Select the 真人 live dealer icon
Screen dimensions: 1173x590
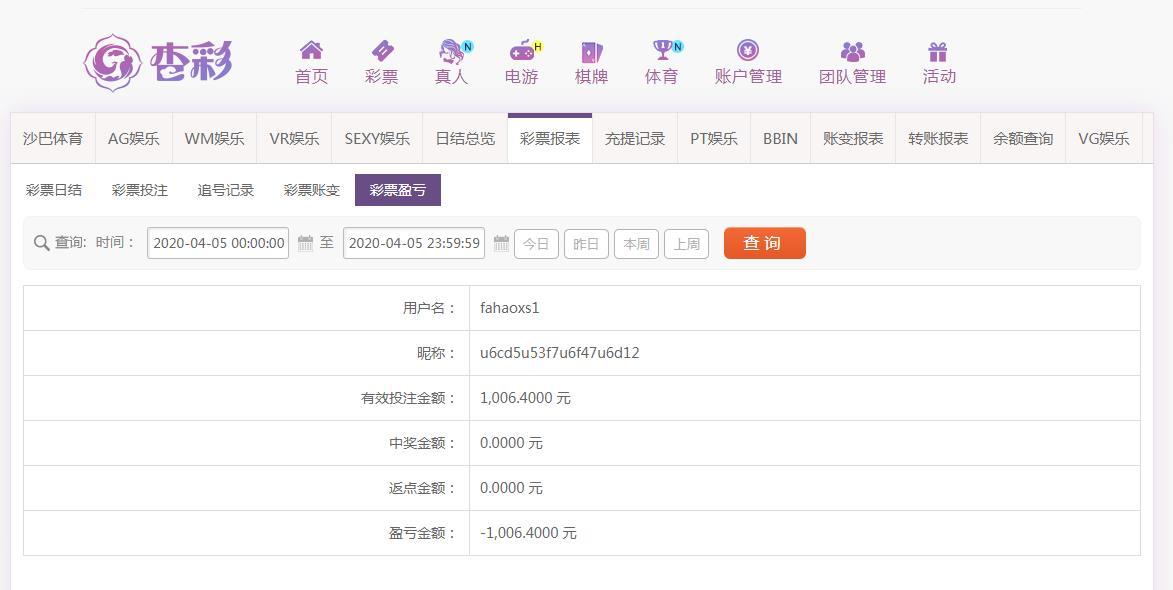451,51
